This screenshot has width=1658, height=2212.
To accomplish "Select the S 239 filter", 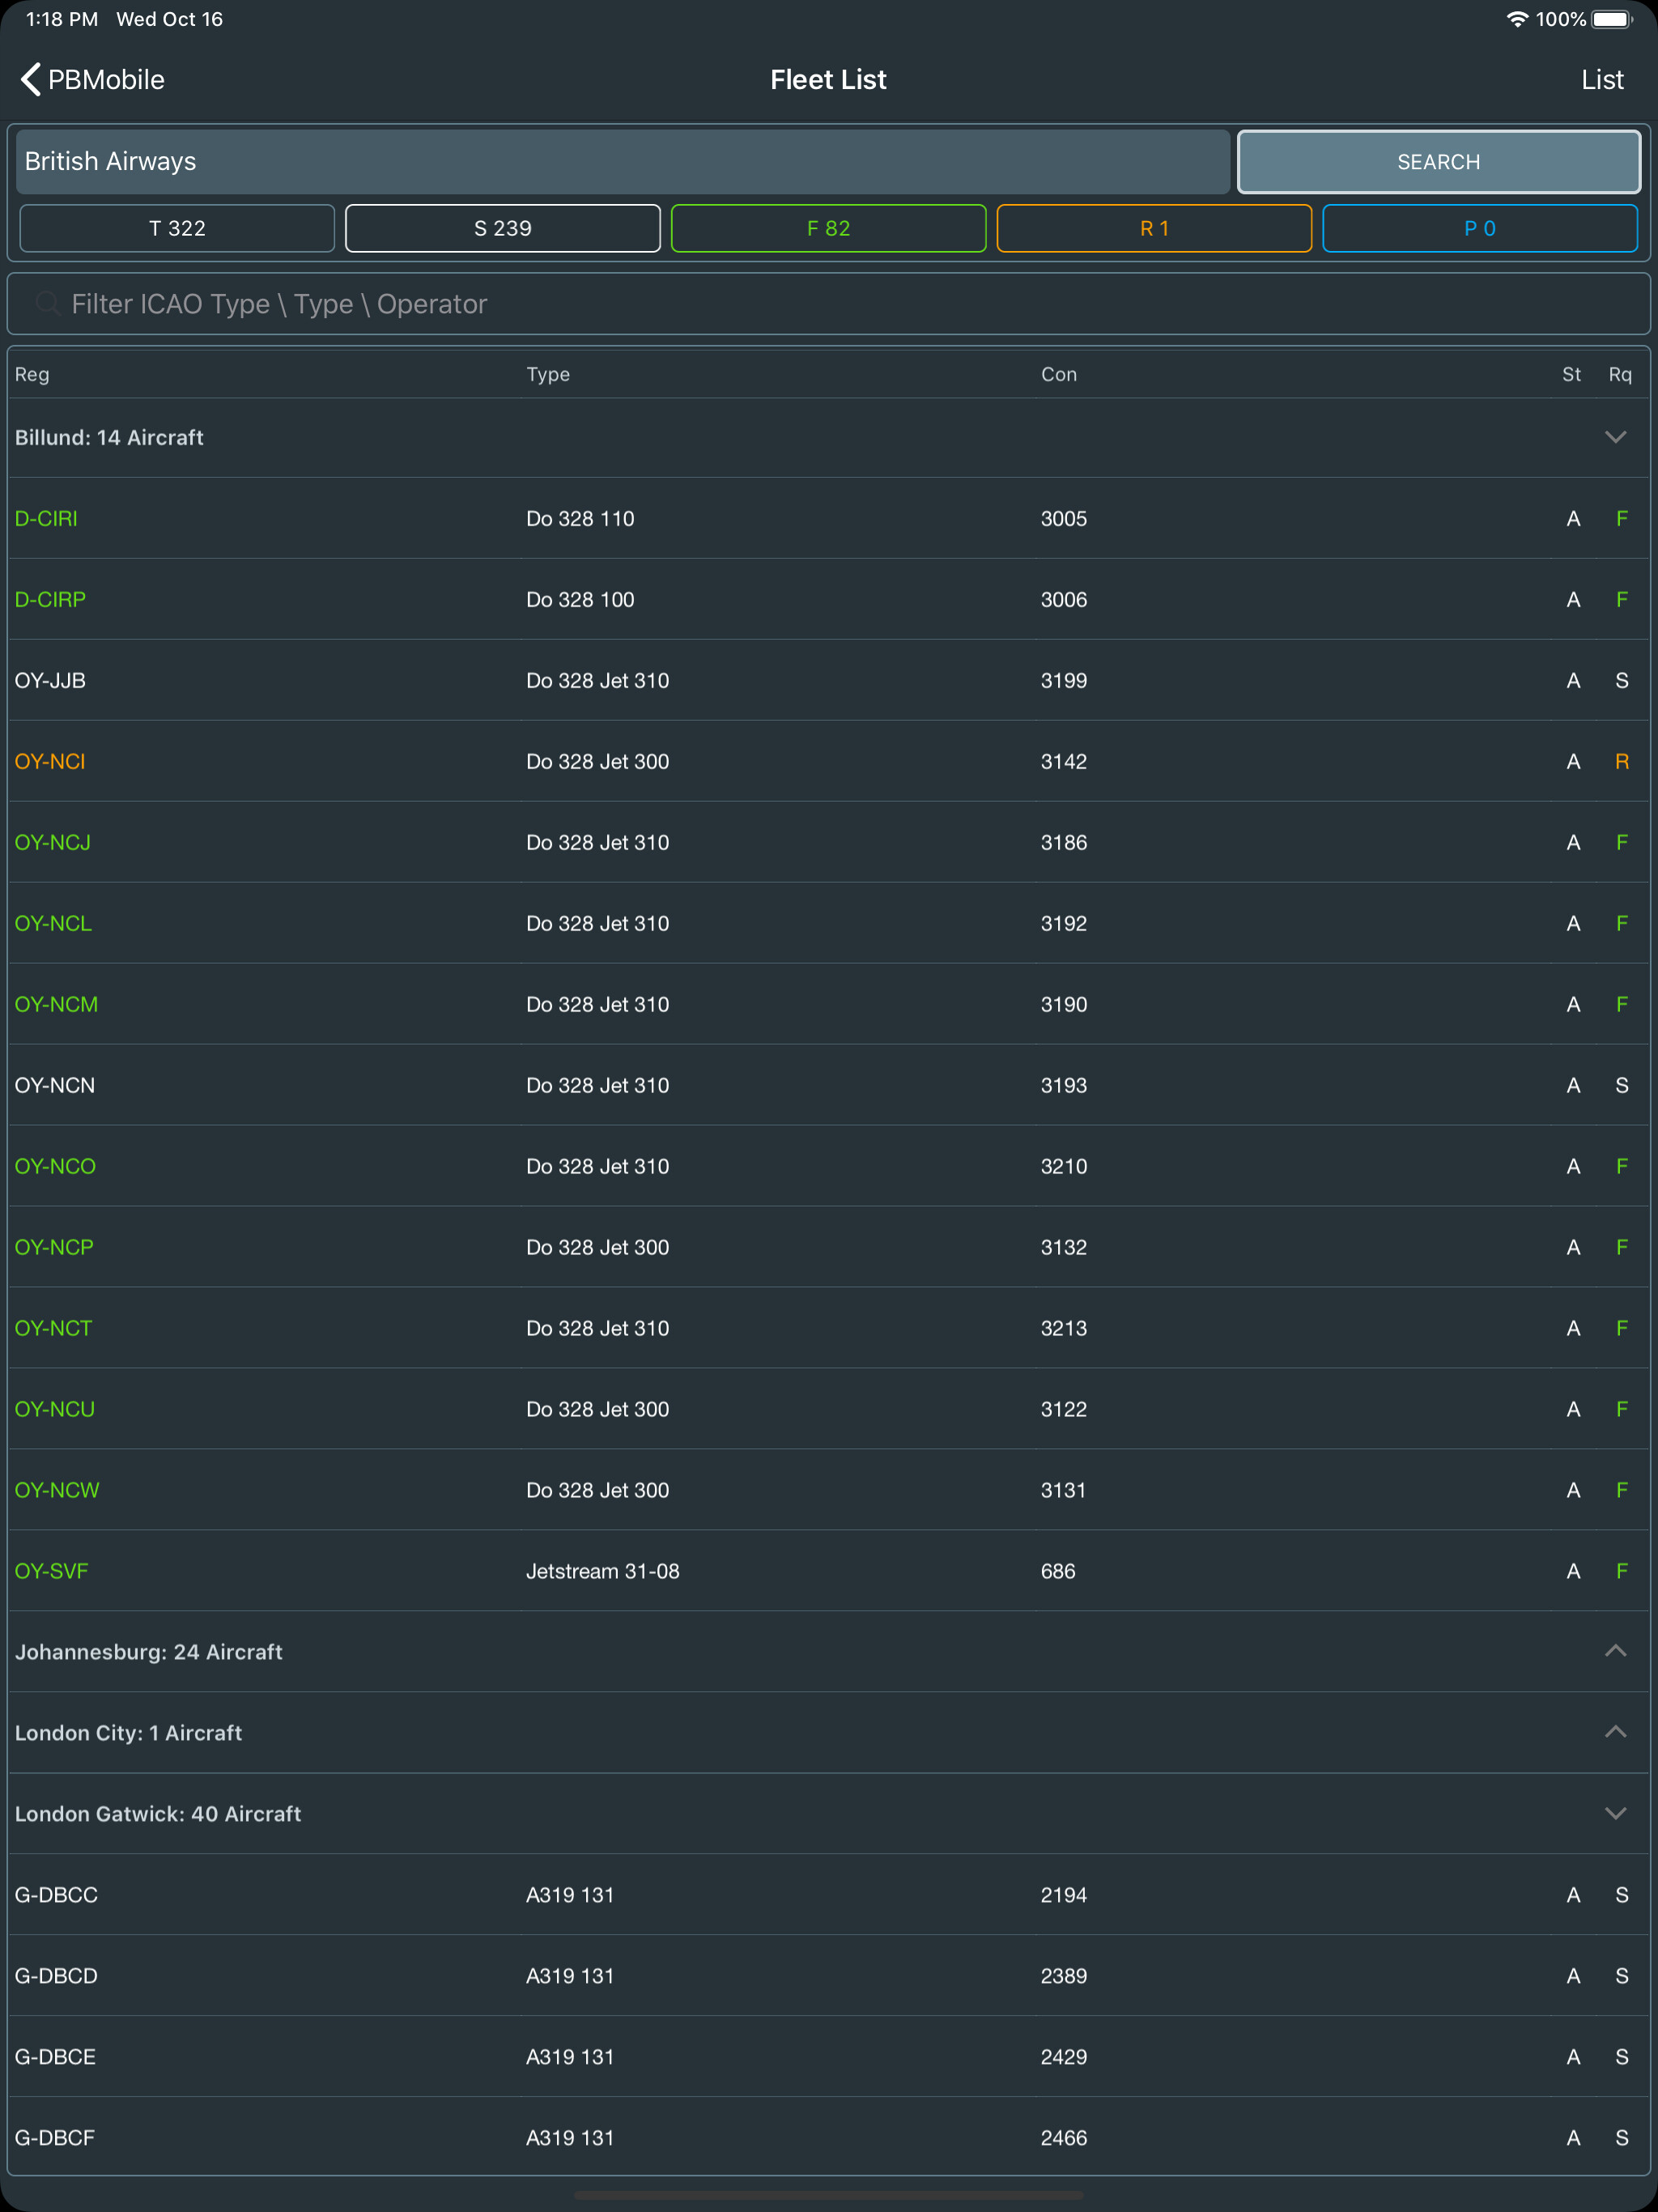I will (x=503, y=228).
